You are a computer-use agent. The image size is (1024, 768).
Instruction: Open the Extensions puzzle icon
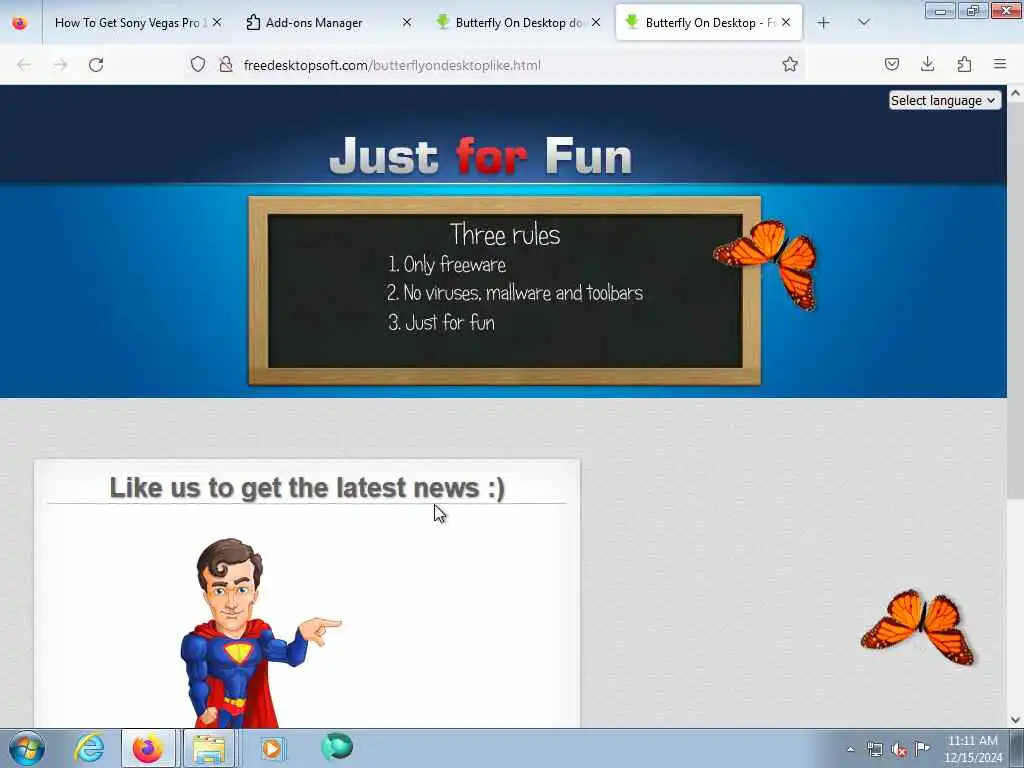pos(965,64)
